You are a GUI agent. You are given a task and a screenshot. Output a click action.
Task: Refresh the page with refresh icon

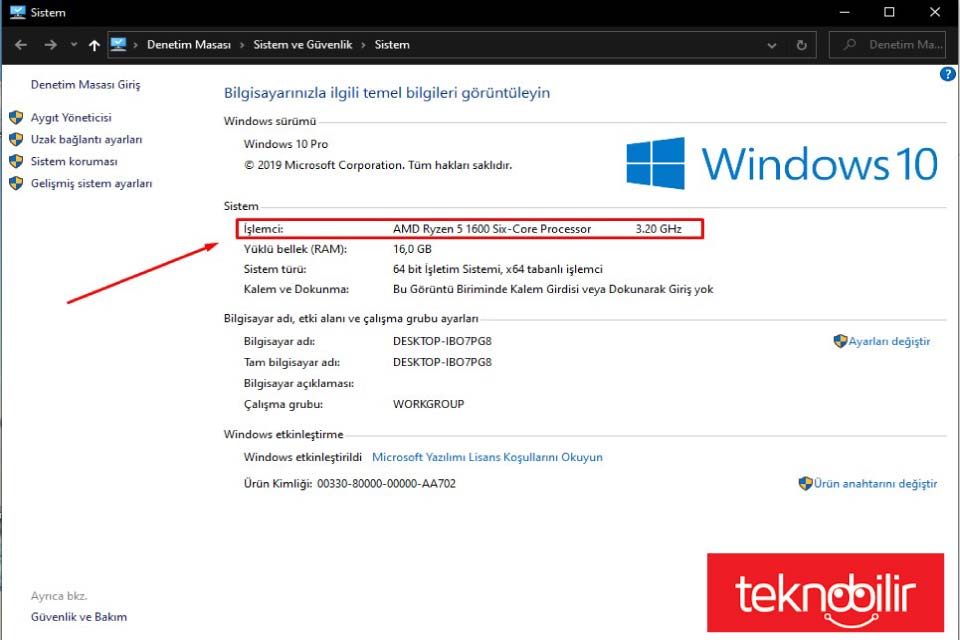coord(801,45)
